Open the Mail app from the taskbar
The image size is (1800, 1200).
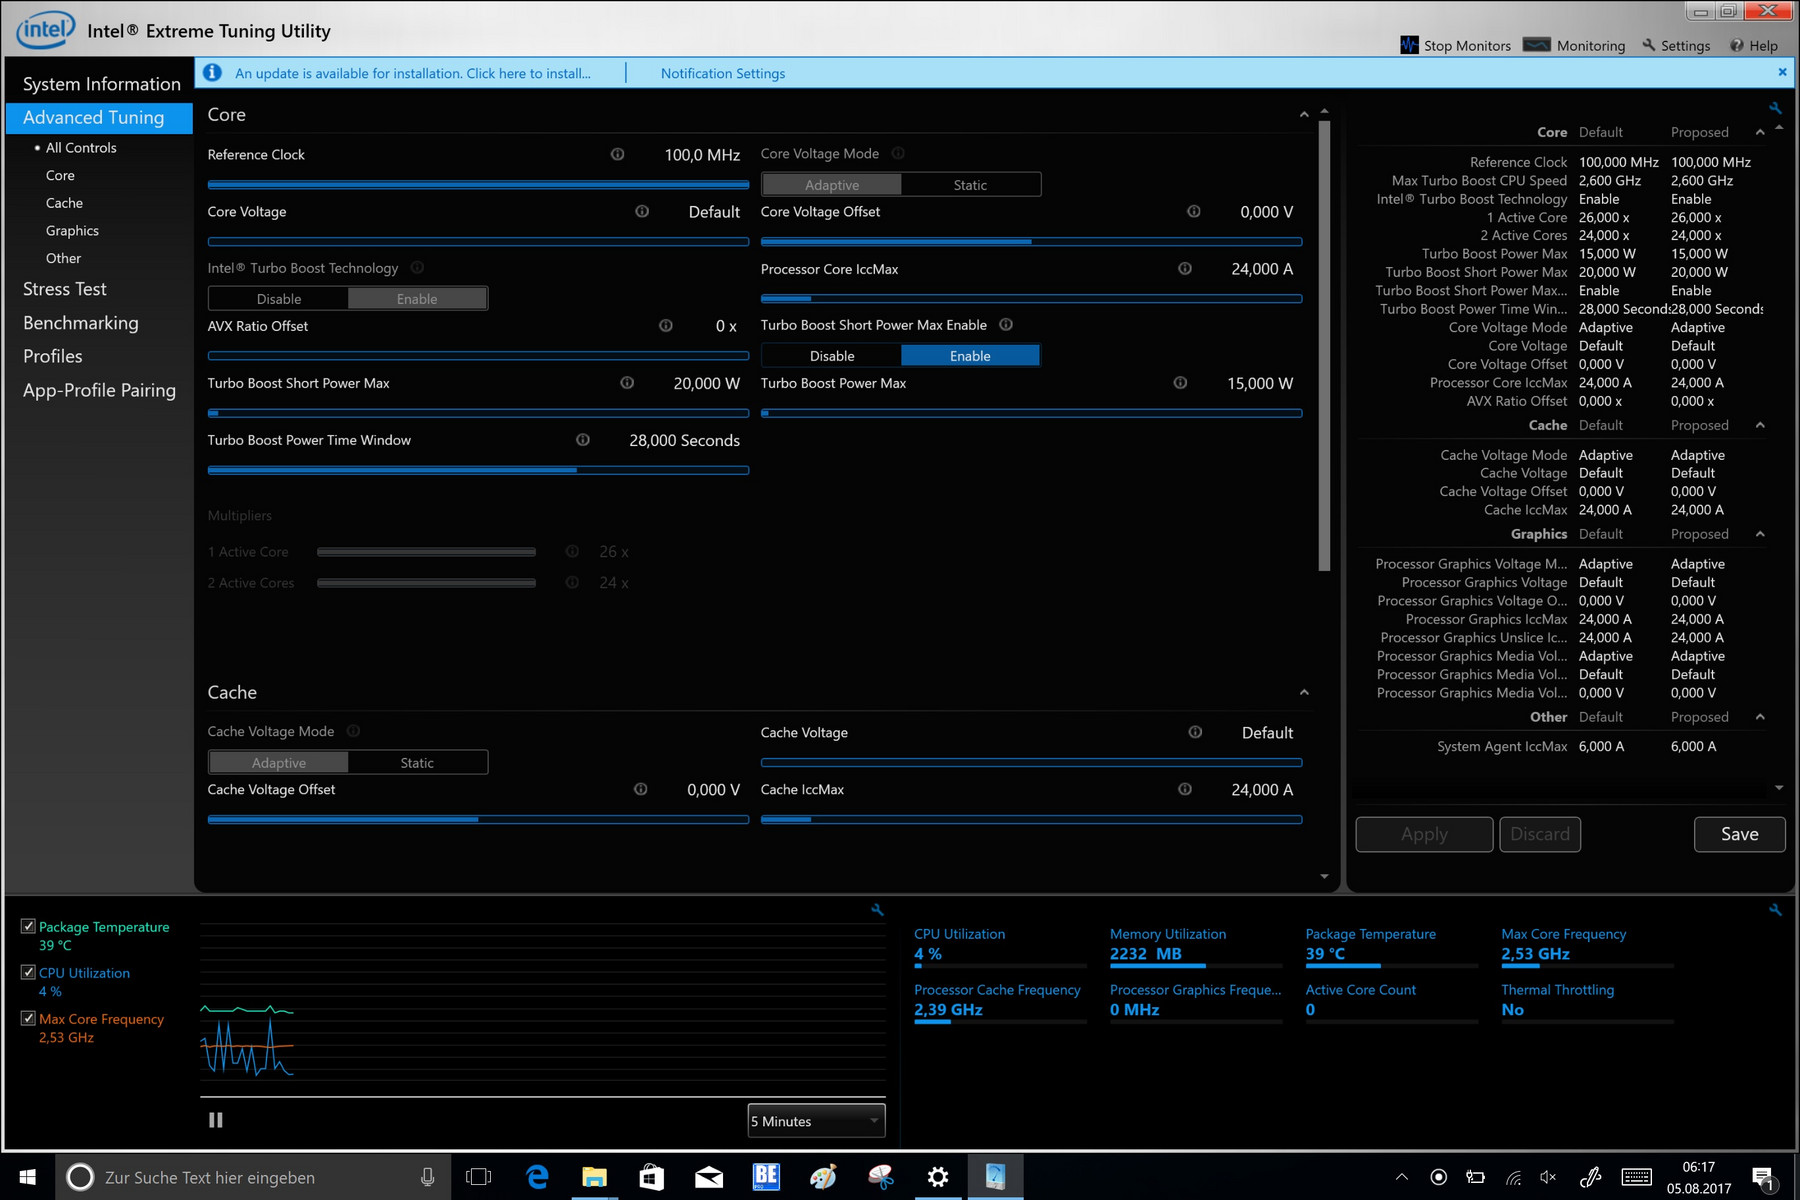[709, 1177]
